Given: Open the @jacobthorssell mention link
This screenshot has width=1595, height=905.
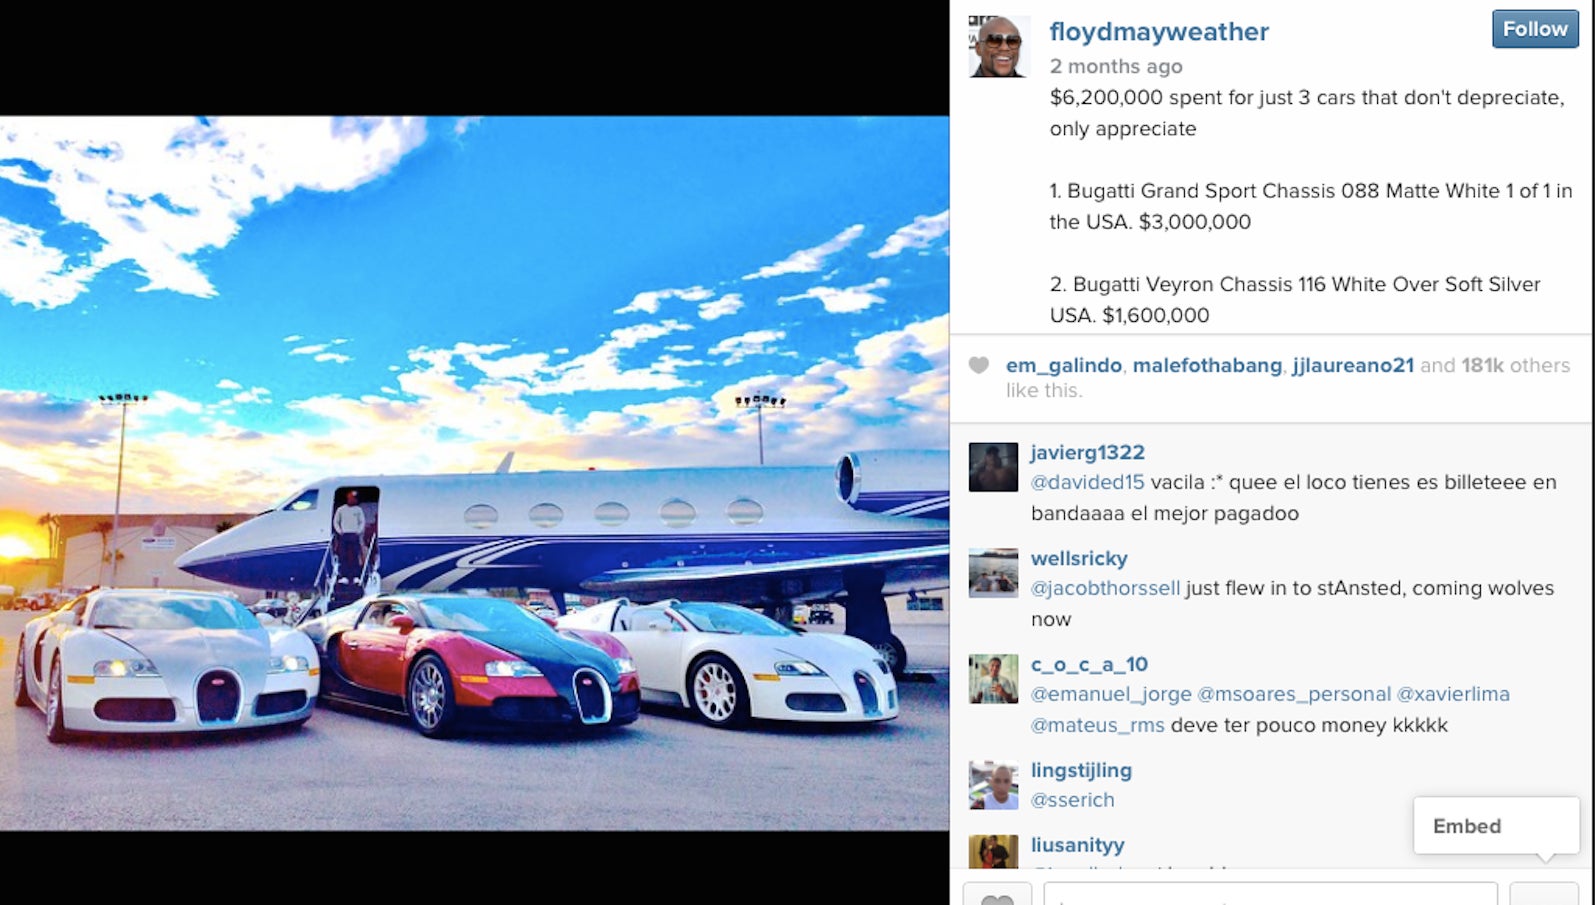Looking at the screenshot, I should pos(1105,588).
